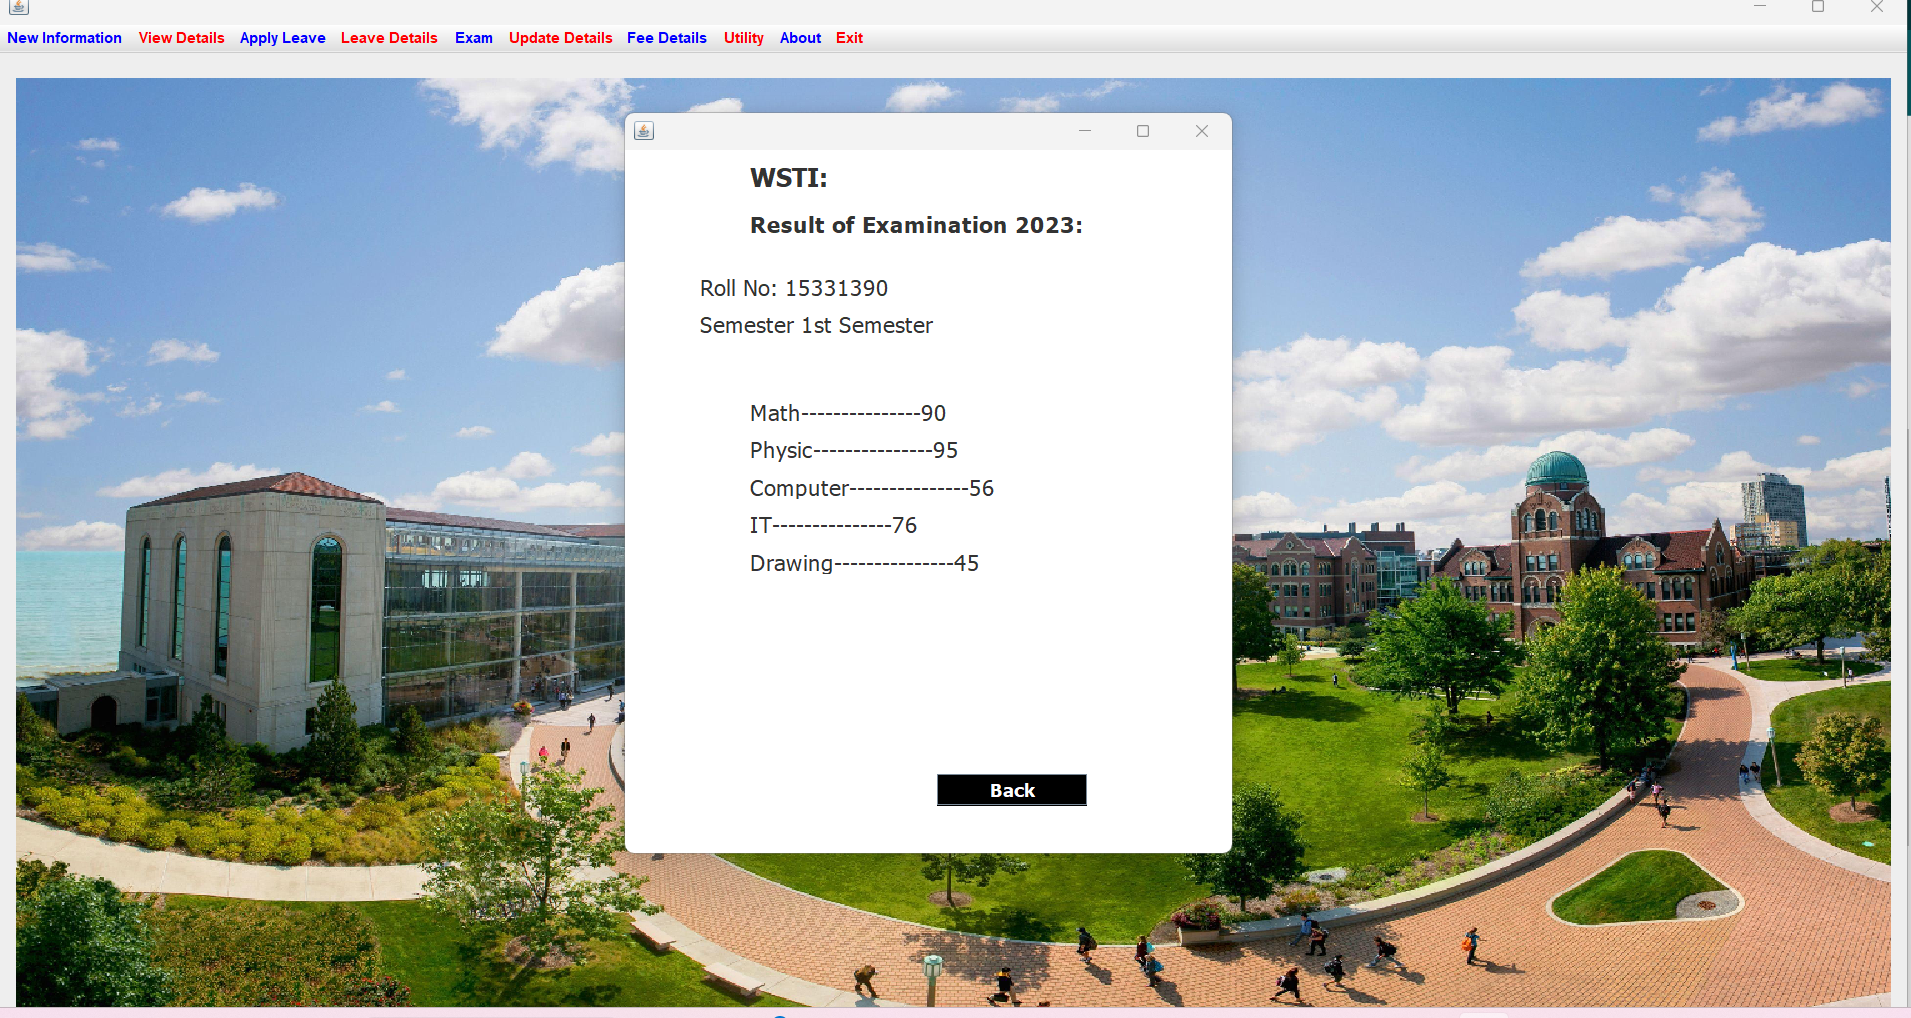This screenshot has width=1911, height=1018.
Task: Open the Fee Details menu
Action: [x=666, y=38]
